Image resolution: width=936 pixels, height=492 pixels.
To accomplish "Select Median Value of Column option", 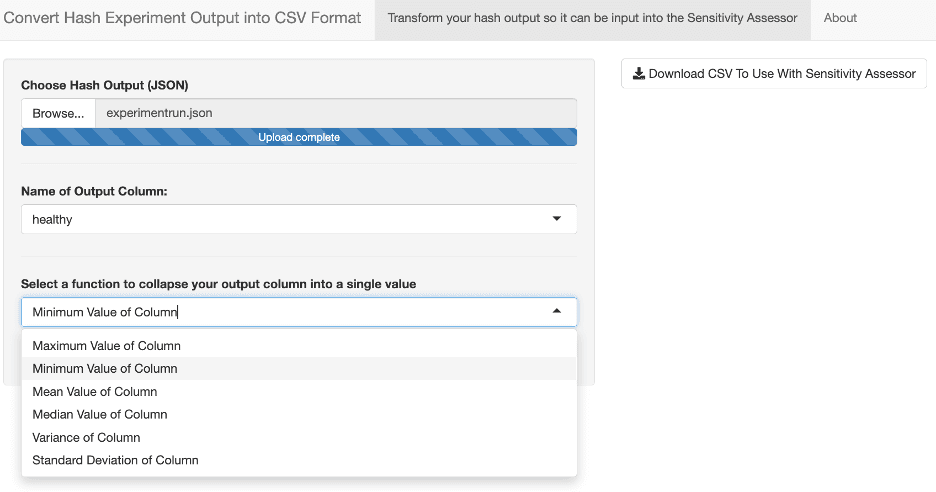I will (100, 415).
